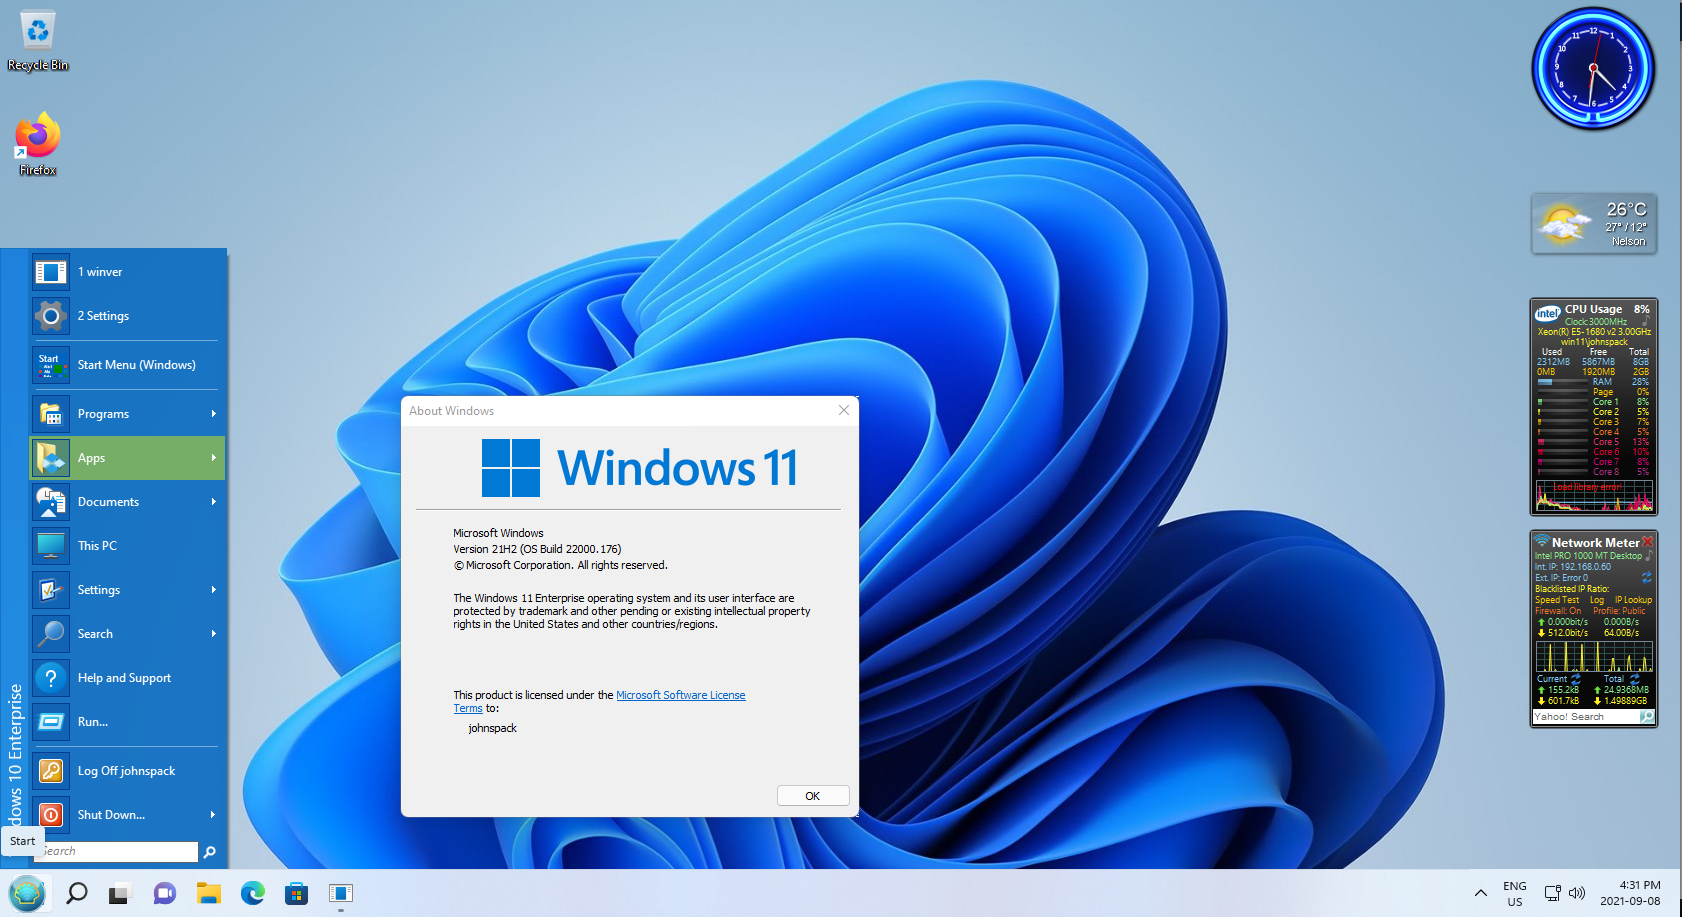Open the Recycle Bin desktop icon
Image resolution: width=1682 pixels, height=917 pixels.
38,42
